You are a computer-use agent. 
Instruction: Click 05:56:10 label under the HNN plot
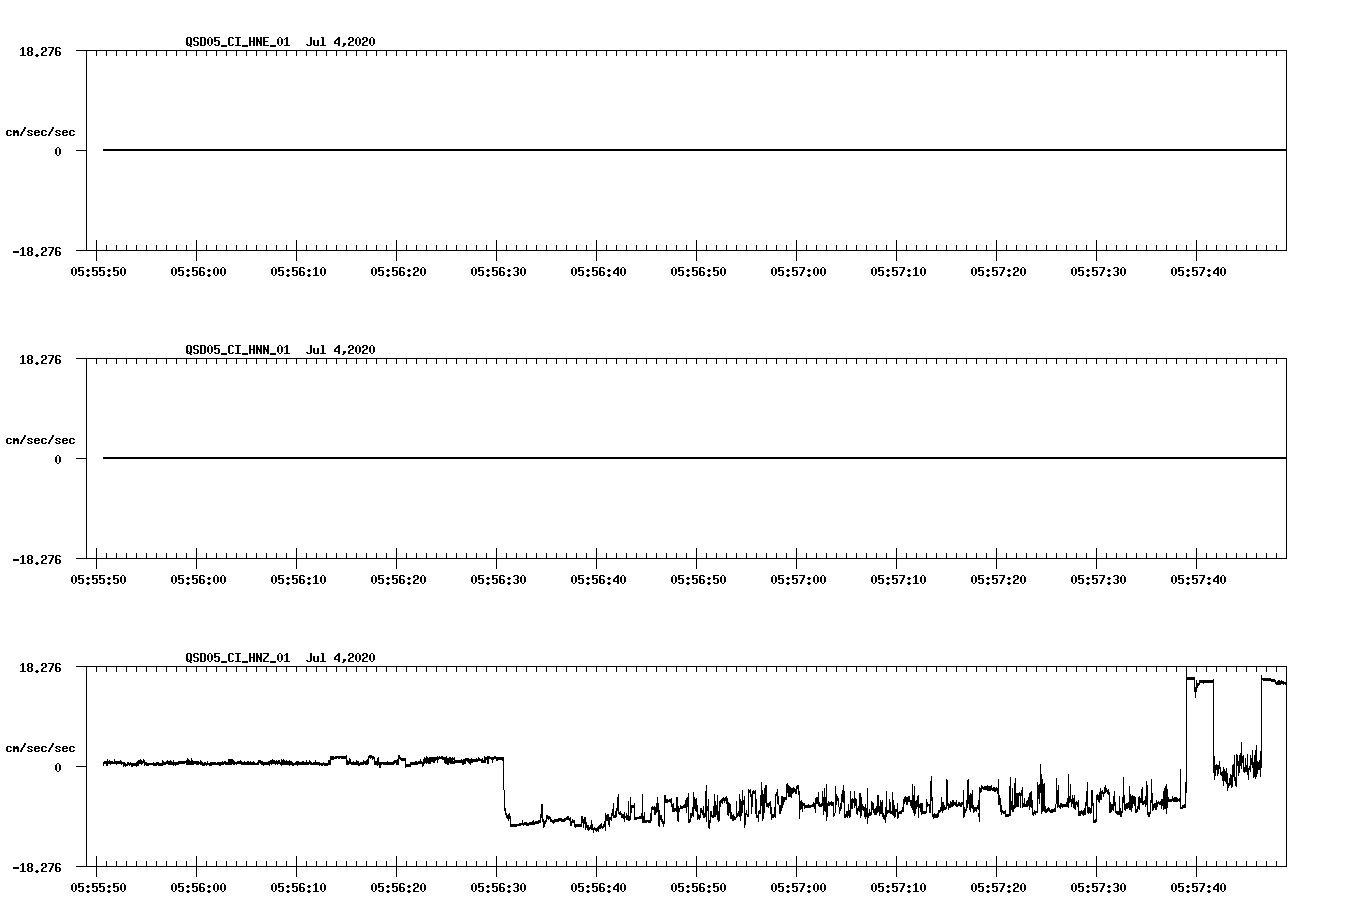298,579
